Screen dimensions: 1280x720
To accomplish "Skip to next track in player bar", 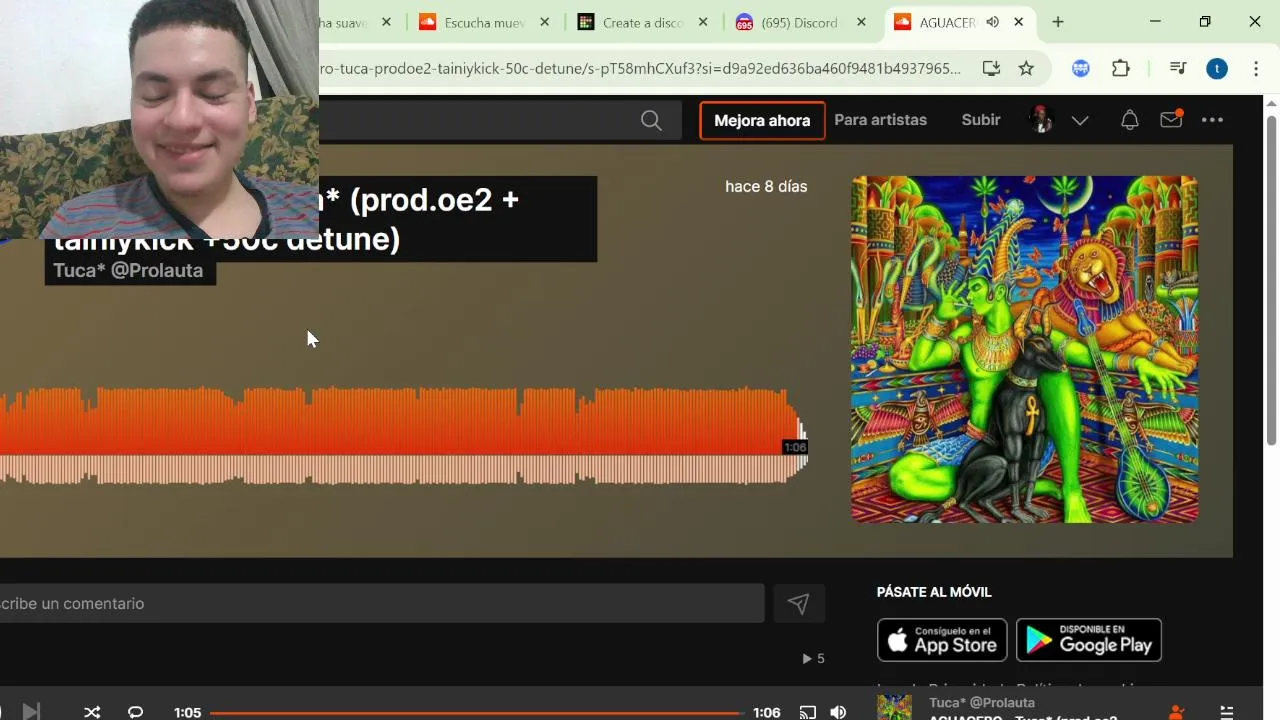I will click(x=31, y=712).
